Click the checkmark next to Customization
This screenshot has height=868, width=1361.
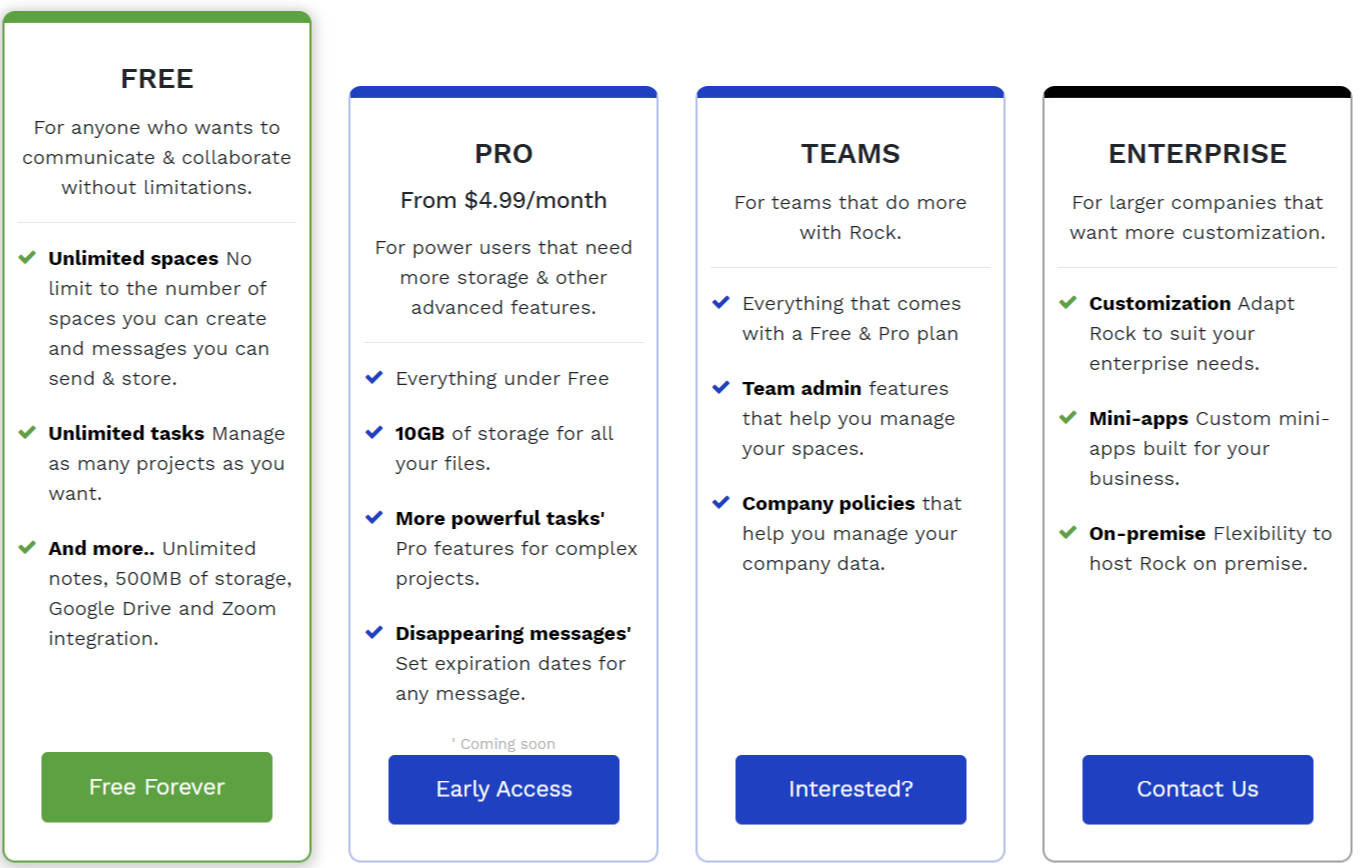(1068, 303)
